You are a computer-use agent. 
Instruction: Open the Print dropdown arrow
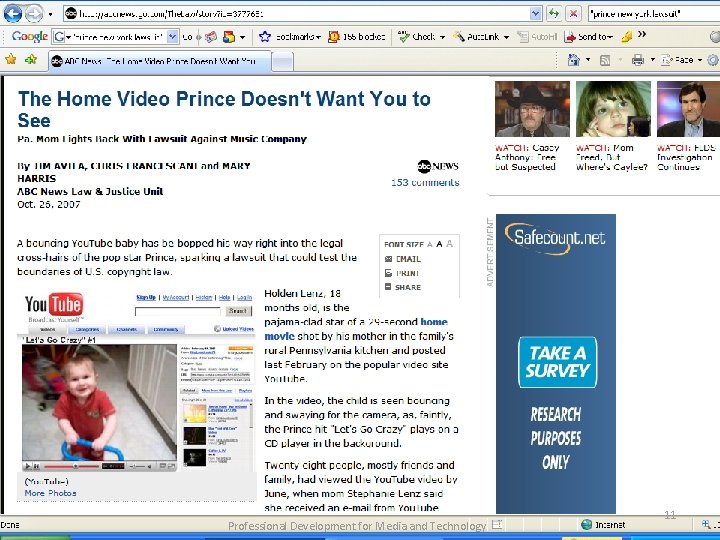[x=652, y=60]
